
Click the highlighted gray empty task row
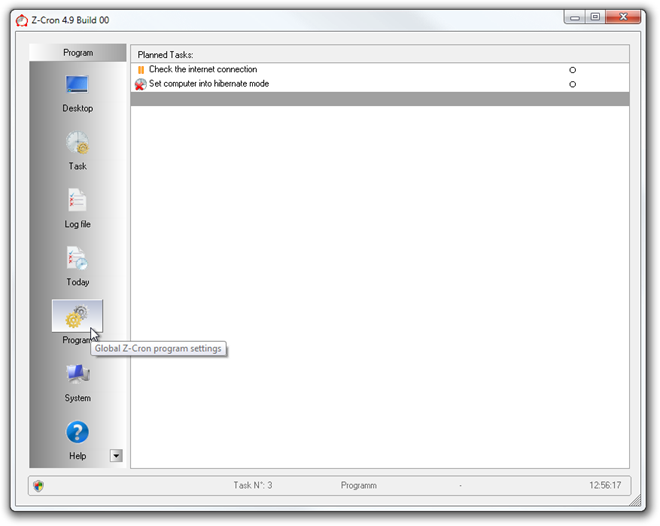380,99
